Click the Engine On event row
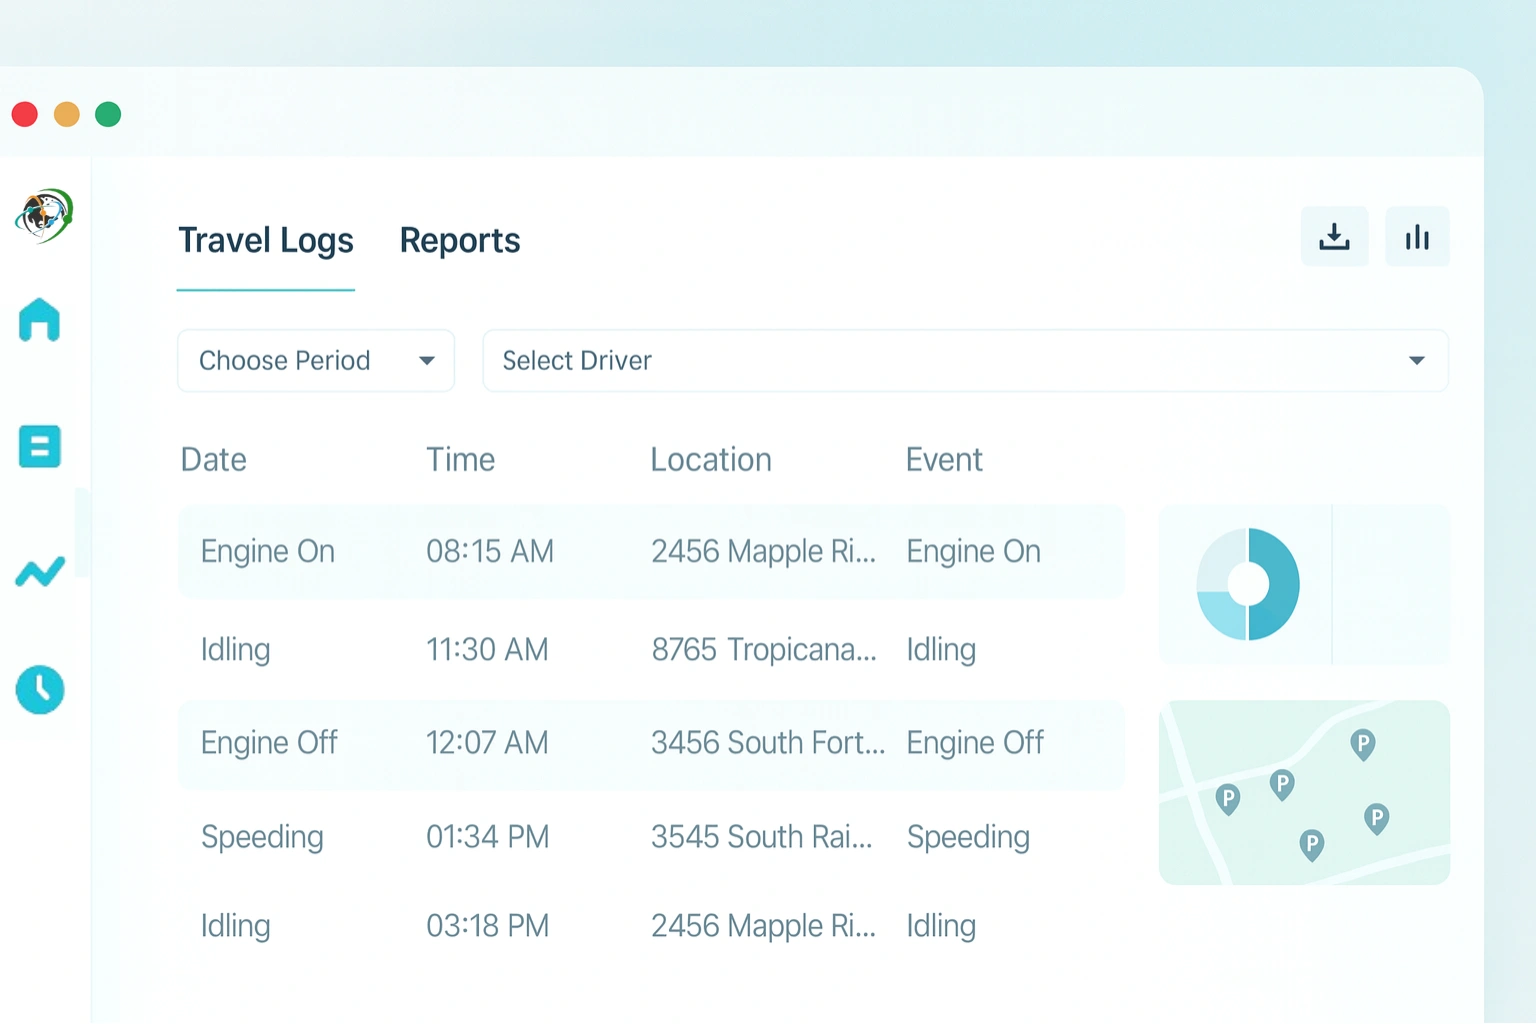The width and height of the screenshot is (1536, 1024). (650, 551)
